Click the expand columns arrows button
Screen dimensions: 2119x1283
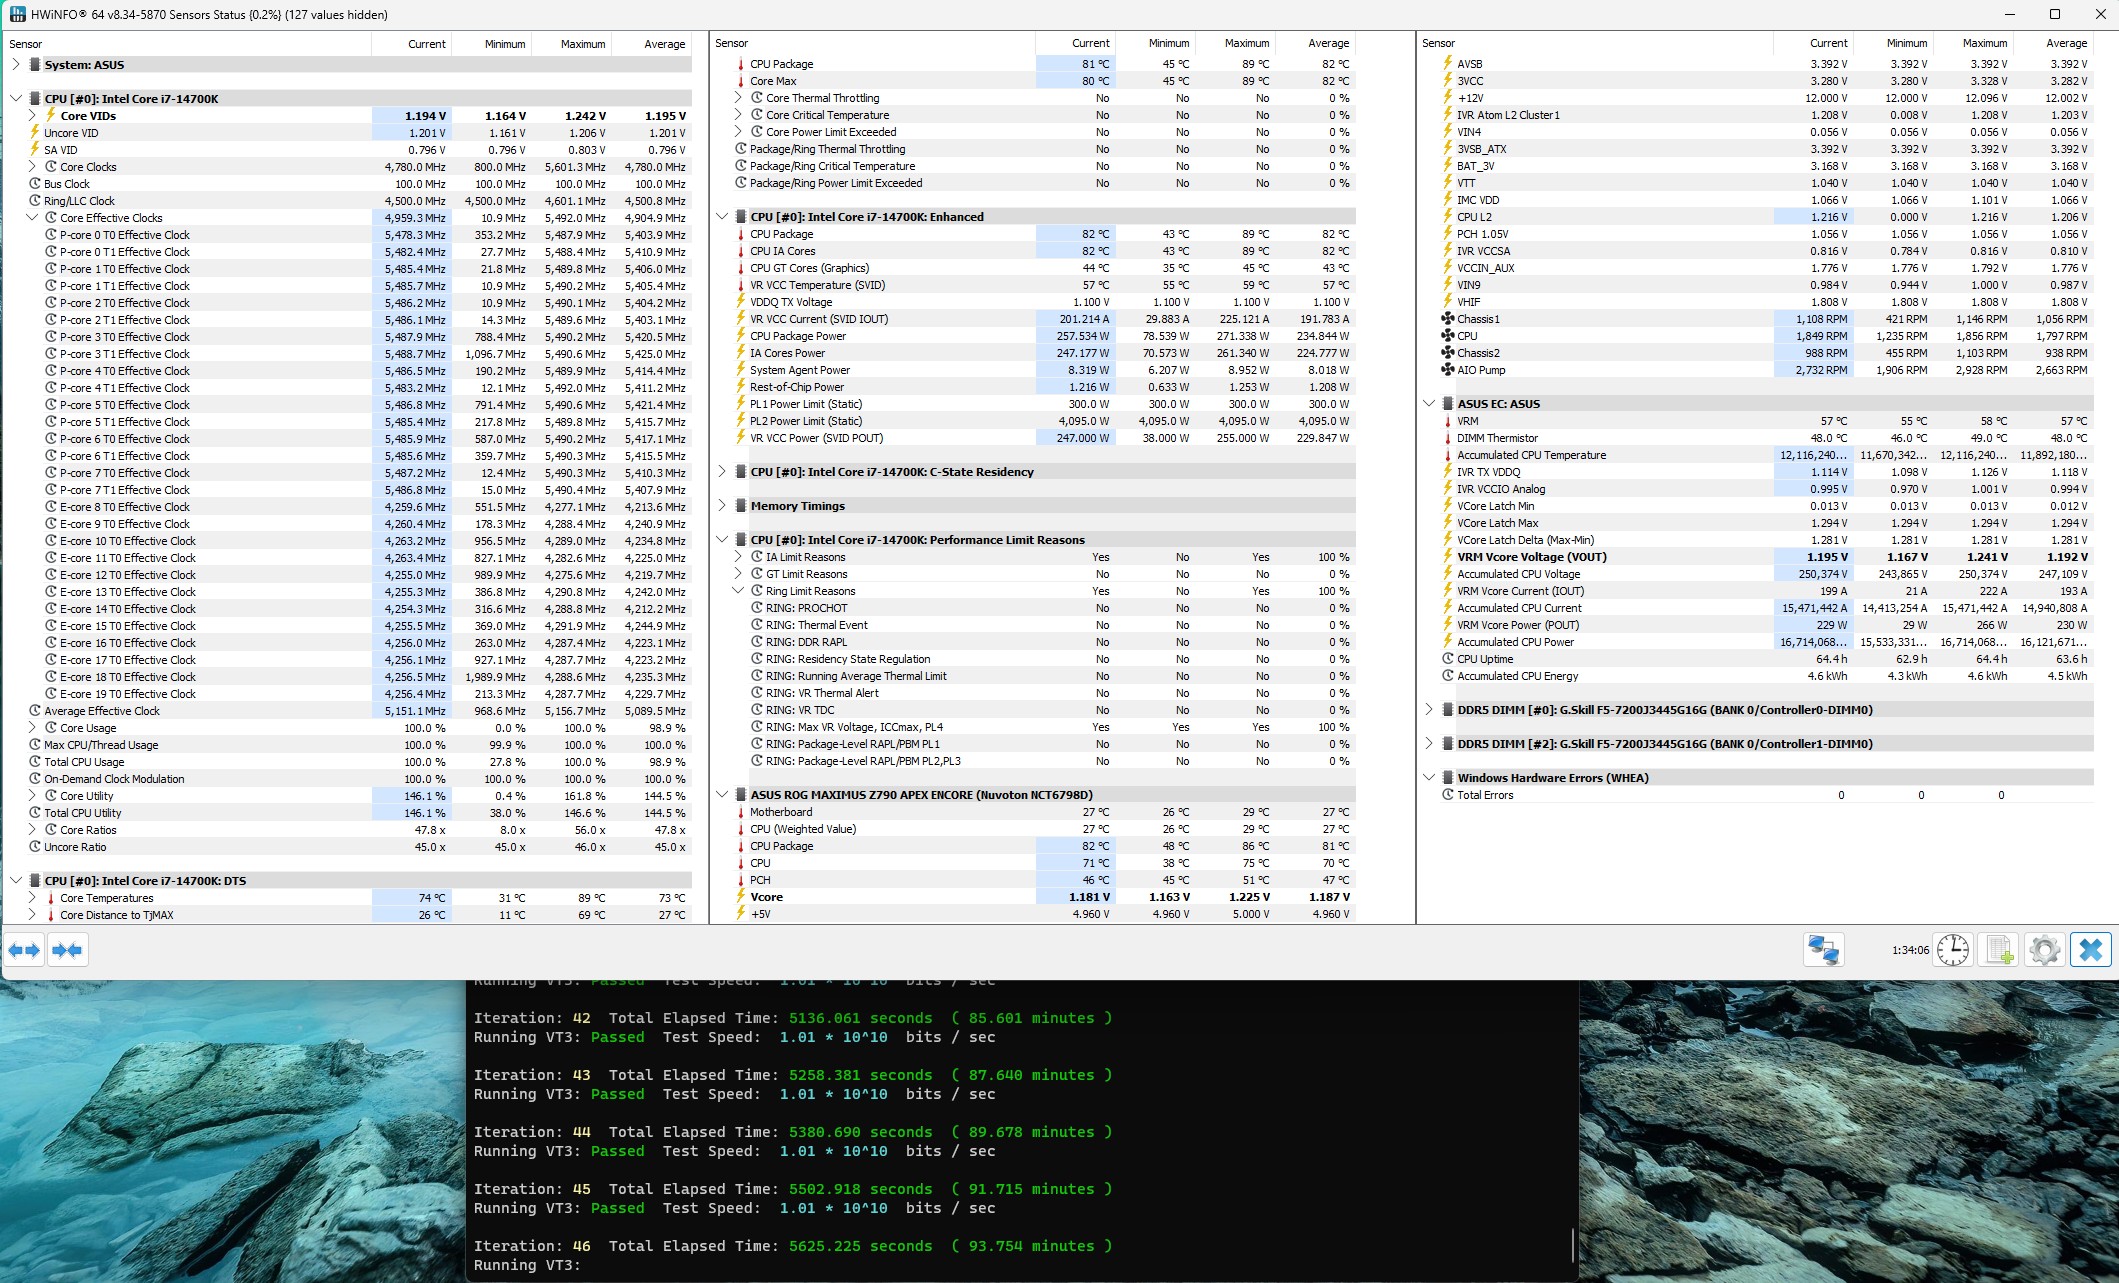[x=25, y=950]
